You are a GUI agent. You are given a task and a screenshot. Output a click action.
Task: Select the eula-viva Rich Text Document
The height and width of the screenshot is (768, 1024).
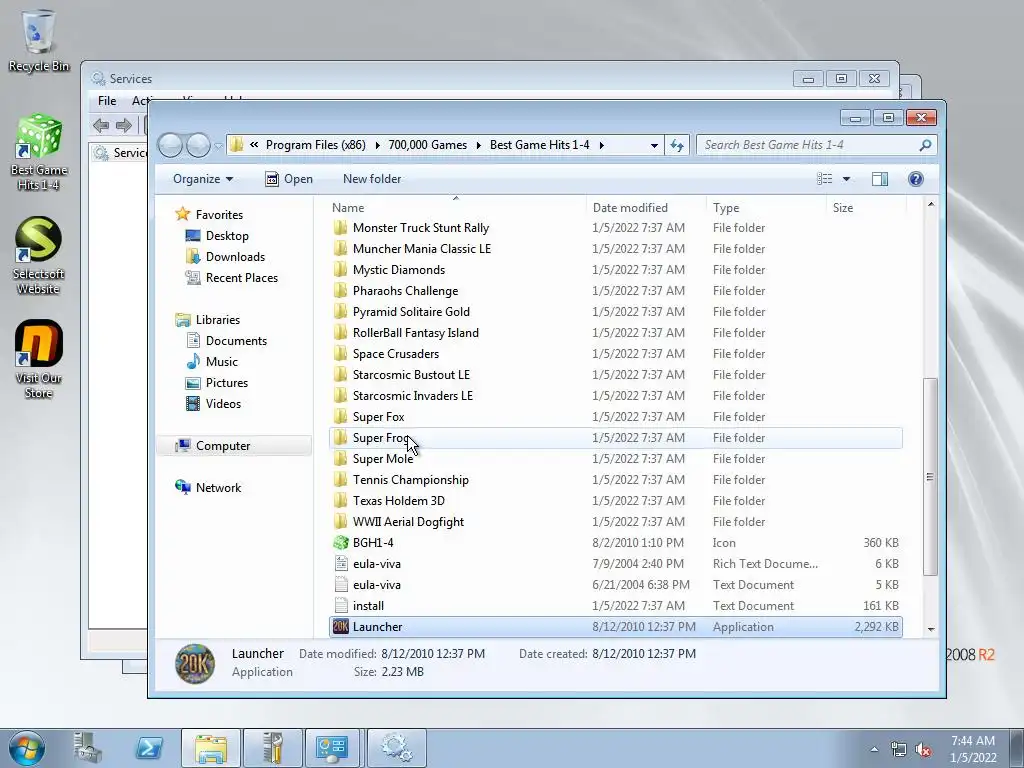616,564
